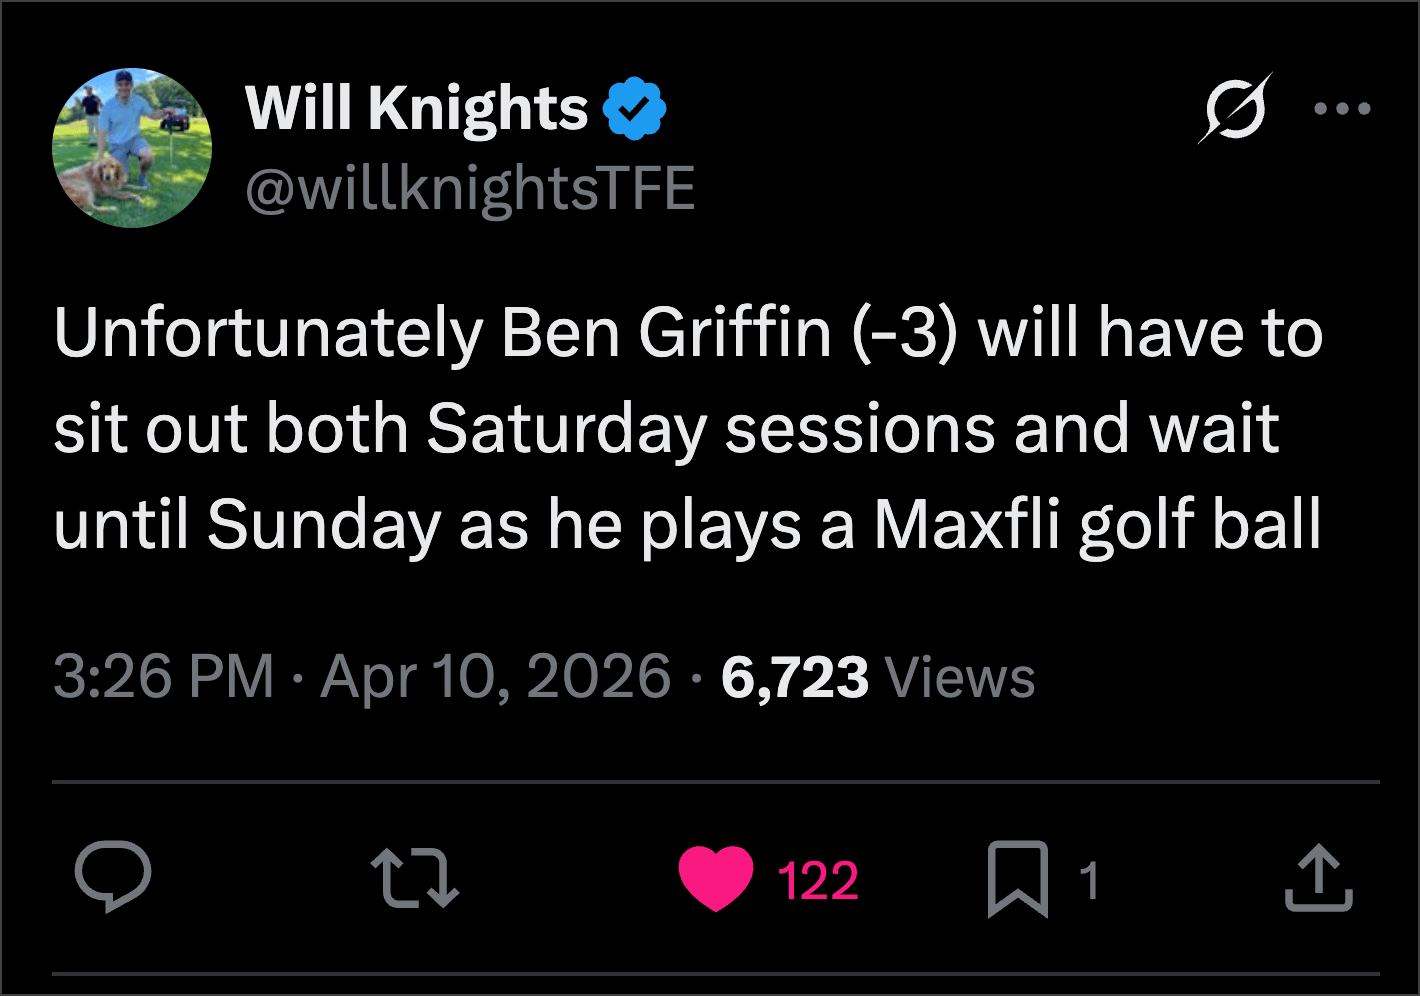This screenshot has width=1420, height=996.
Task: Click the 3:26 PM timestamp
Action: tap(164, 677)
